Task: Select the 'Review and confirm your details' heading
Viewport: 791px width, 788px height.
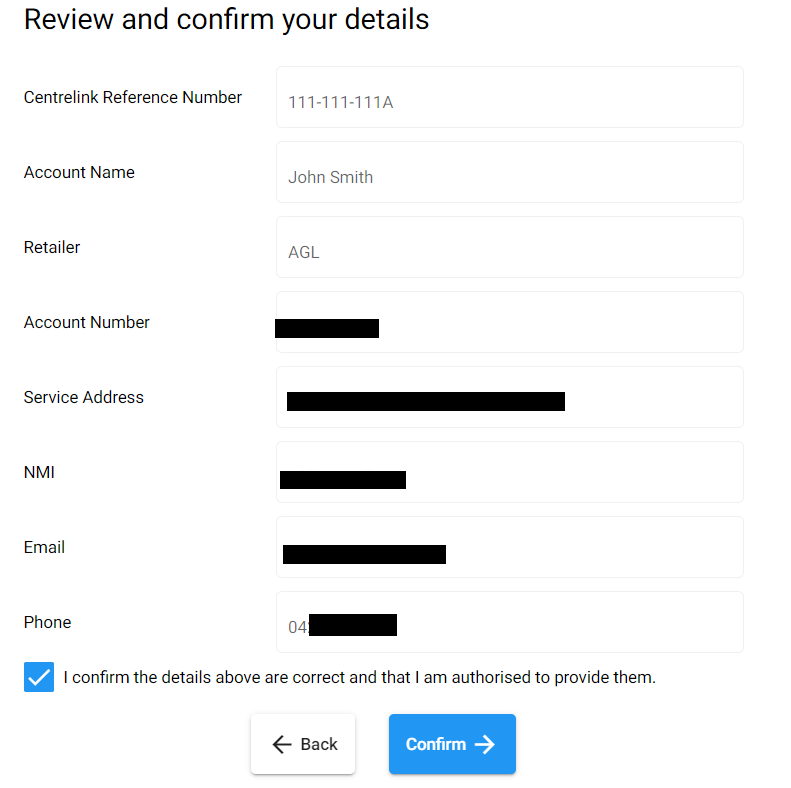Action: coord(227,20)
